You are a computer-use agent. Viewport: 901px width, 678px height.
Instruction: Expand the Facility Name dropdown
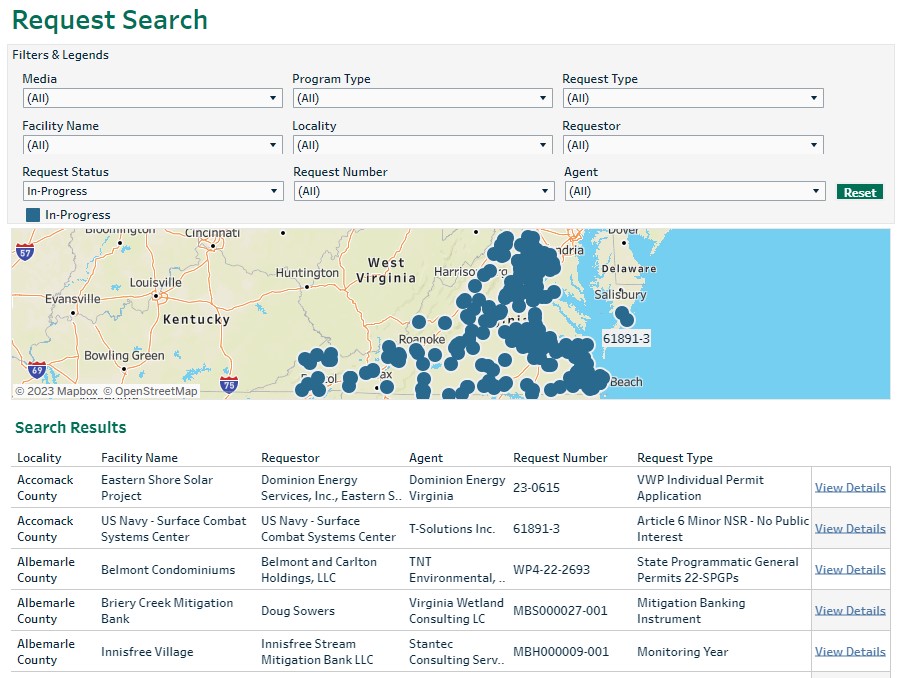[152, 145]
